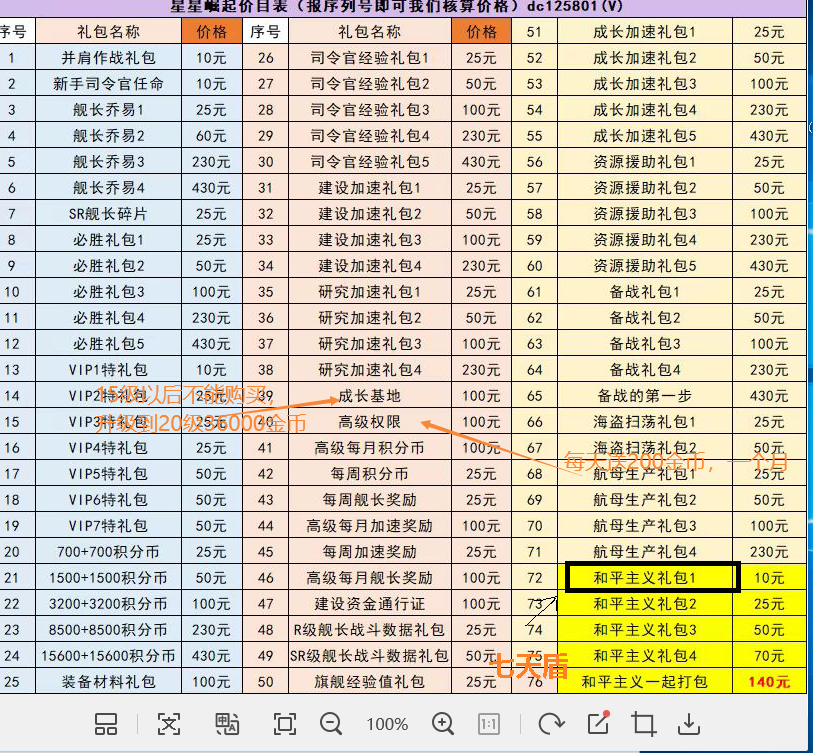Click the 舰长乔易1 cell
This screenshot has width=813, height=753.
(x=108, y=109)
